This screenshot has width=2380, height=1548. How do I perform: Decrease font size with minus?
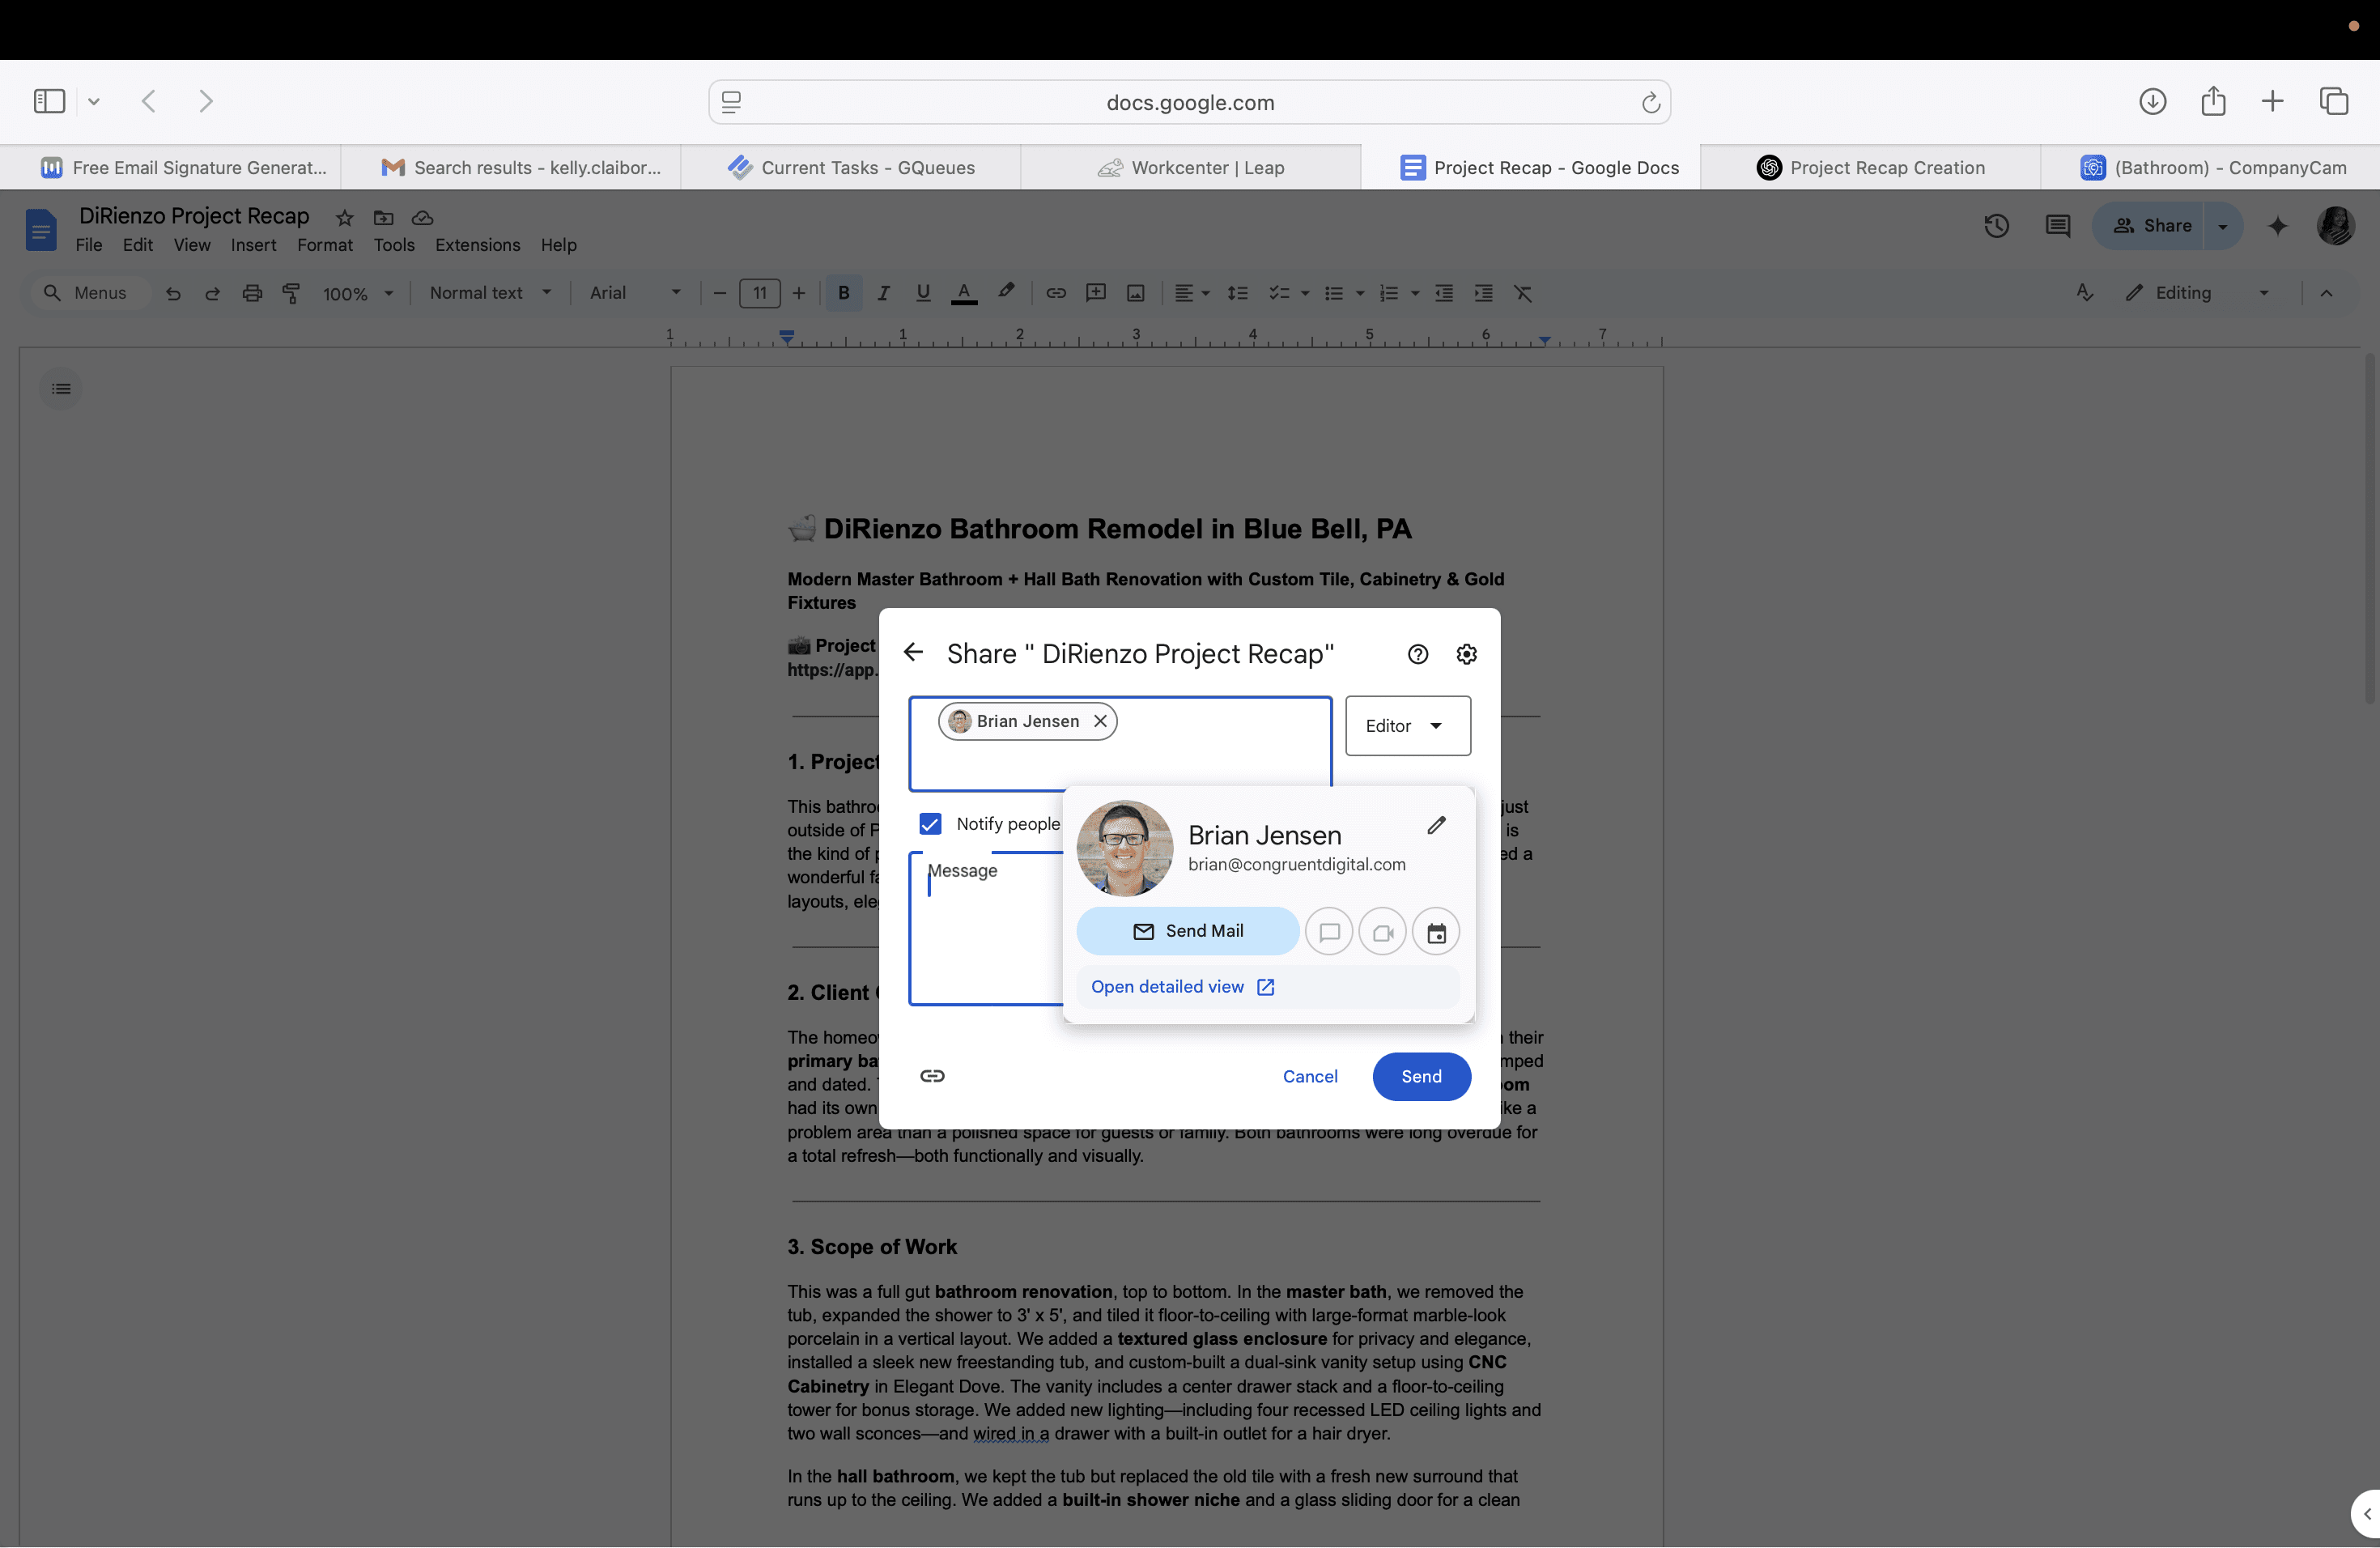[719, 293]
